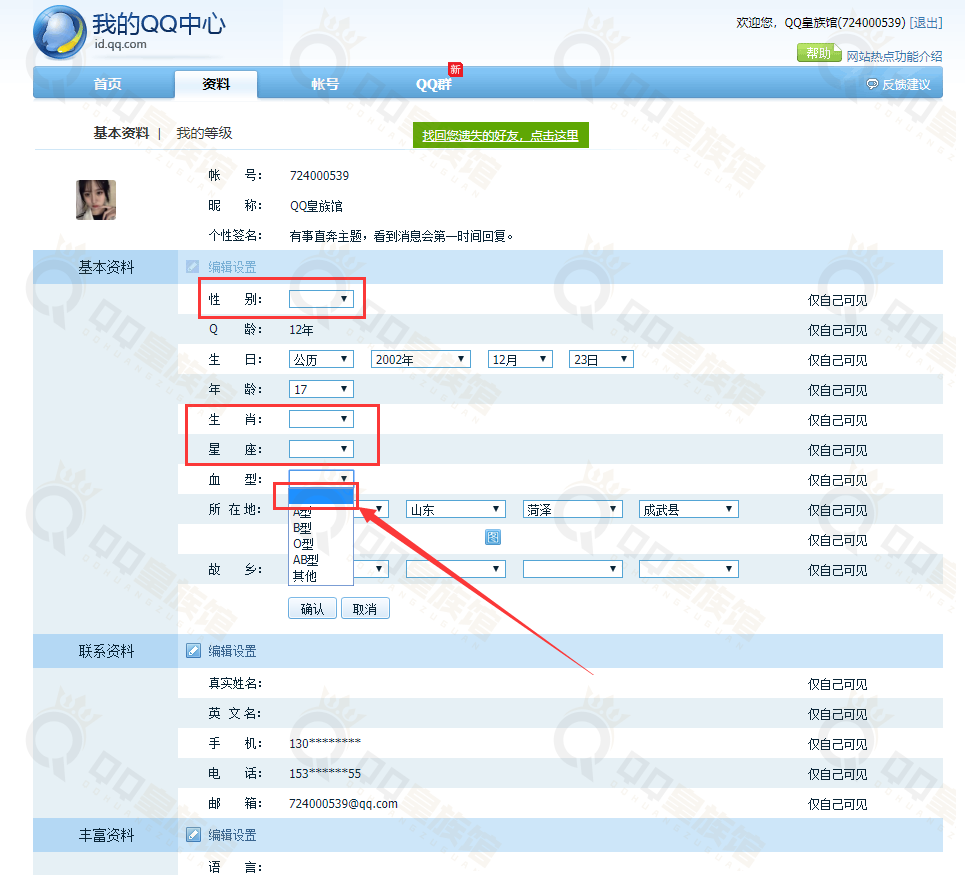Open the birth year 2002年 dropdown
Viewport: 965px width, 875px height.
click(x=420, y=359)
